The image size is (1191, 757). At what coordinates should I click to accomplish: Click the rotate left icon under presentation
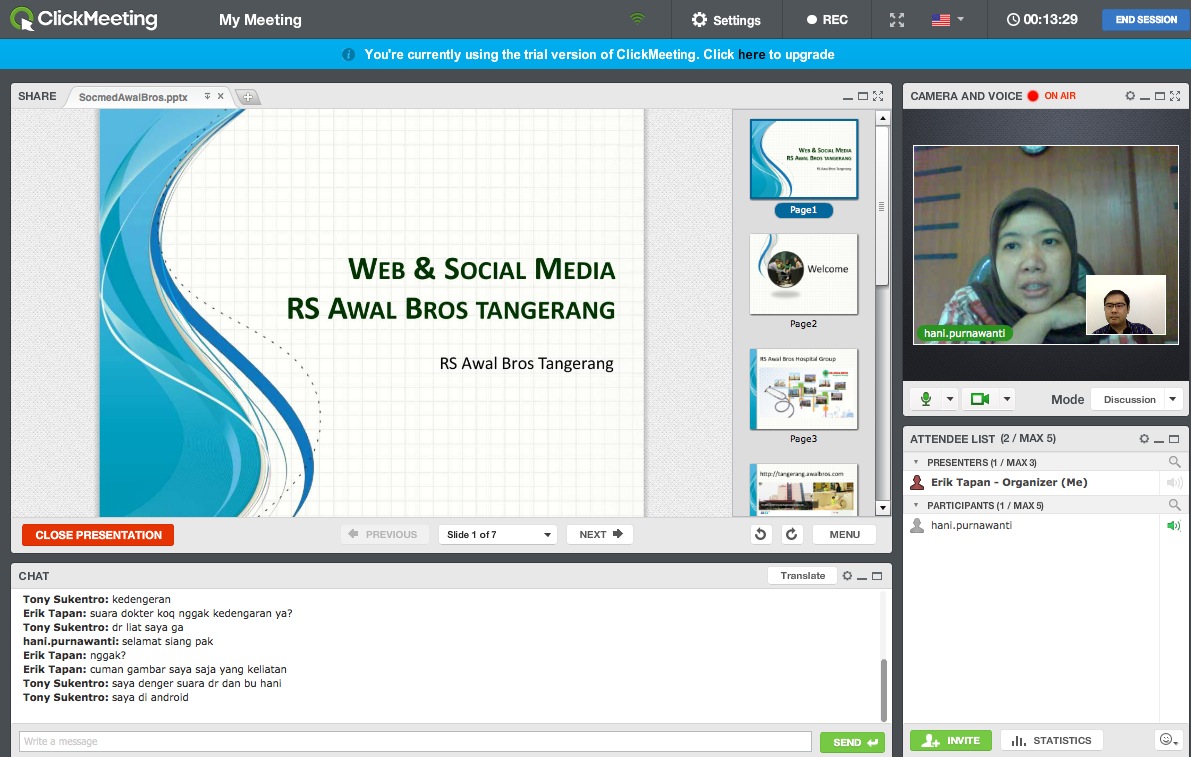click(761, 535)
